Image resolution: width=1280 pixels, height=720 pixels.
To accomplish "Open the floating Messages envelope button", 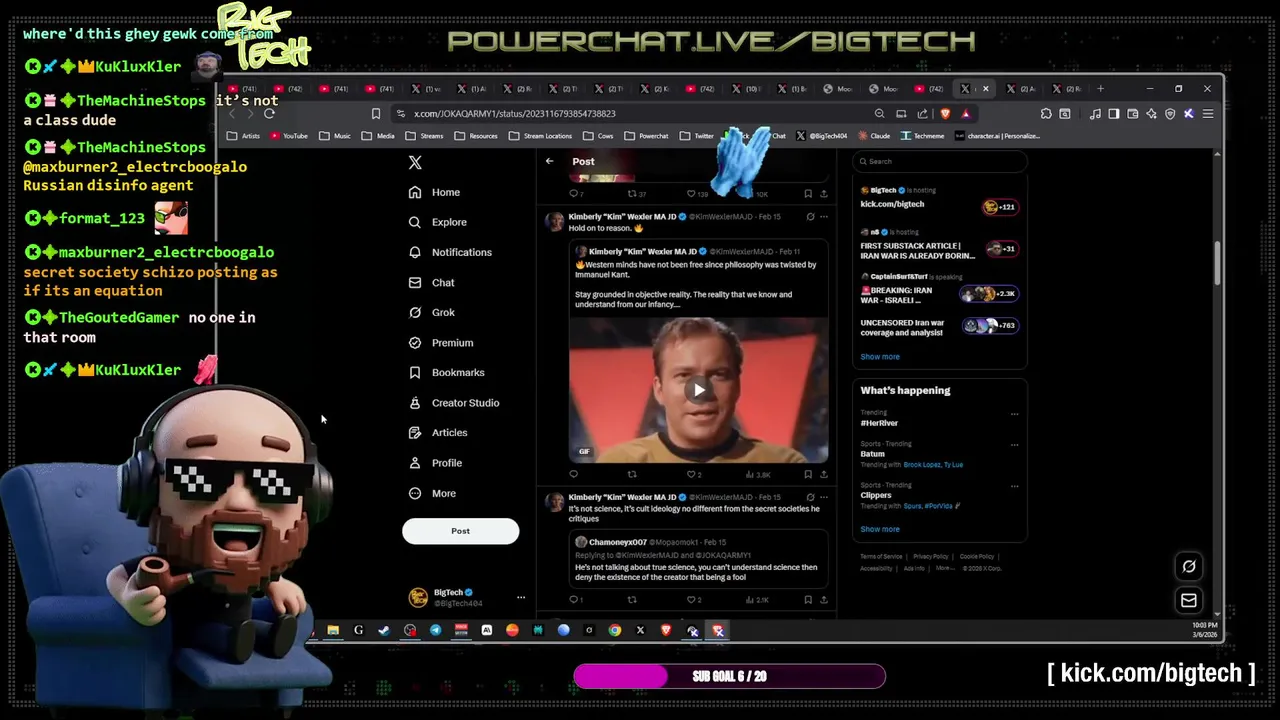I will (1189, 601).
